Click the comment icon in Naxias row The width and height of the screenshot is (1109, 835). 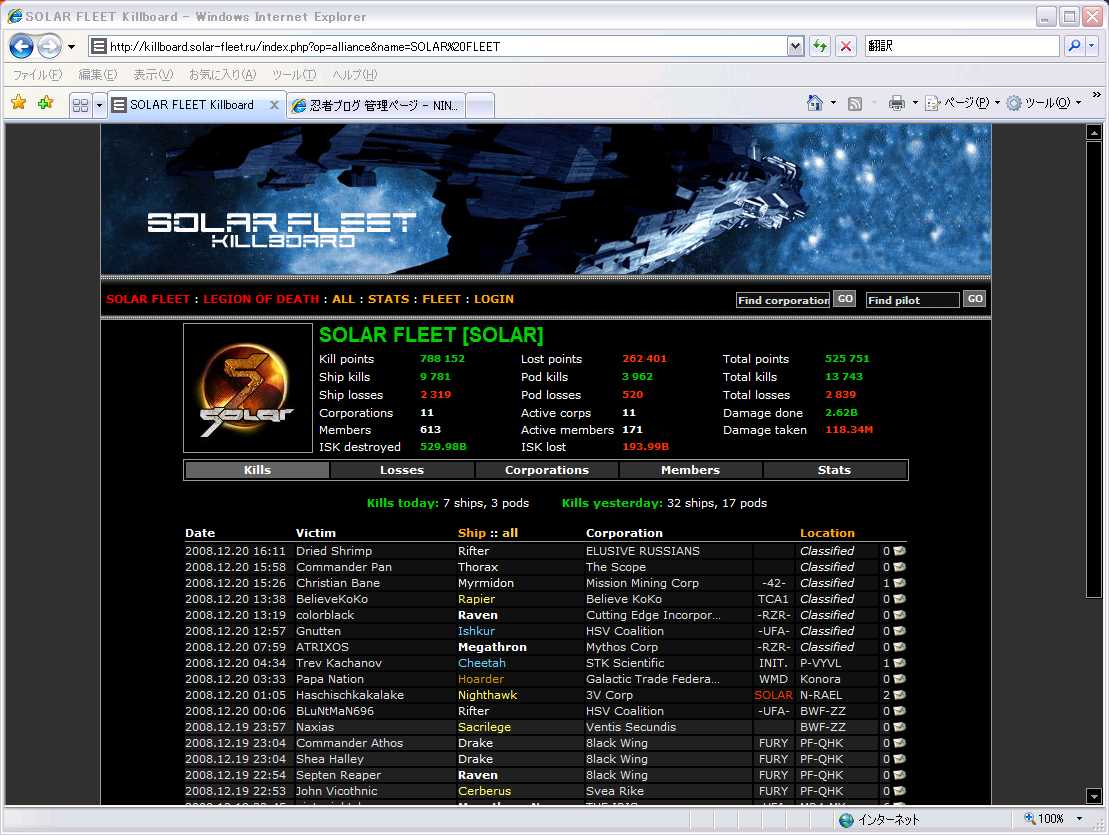(900, 727)
